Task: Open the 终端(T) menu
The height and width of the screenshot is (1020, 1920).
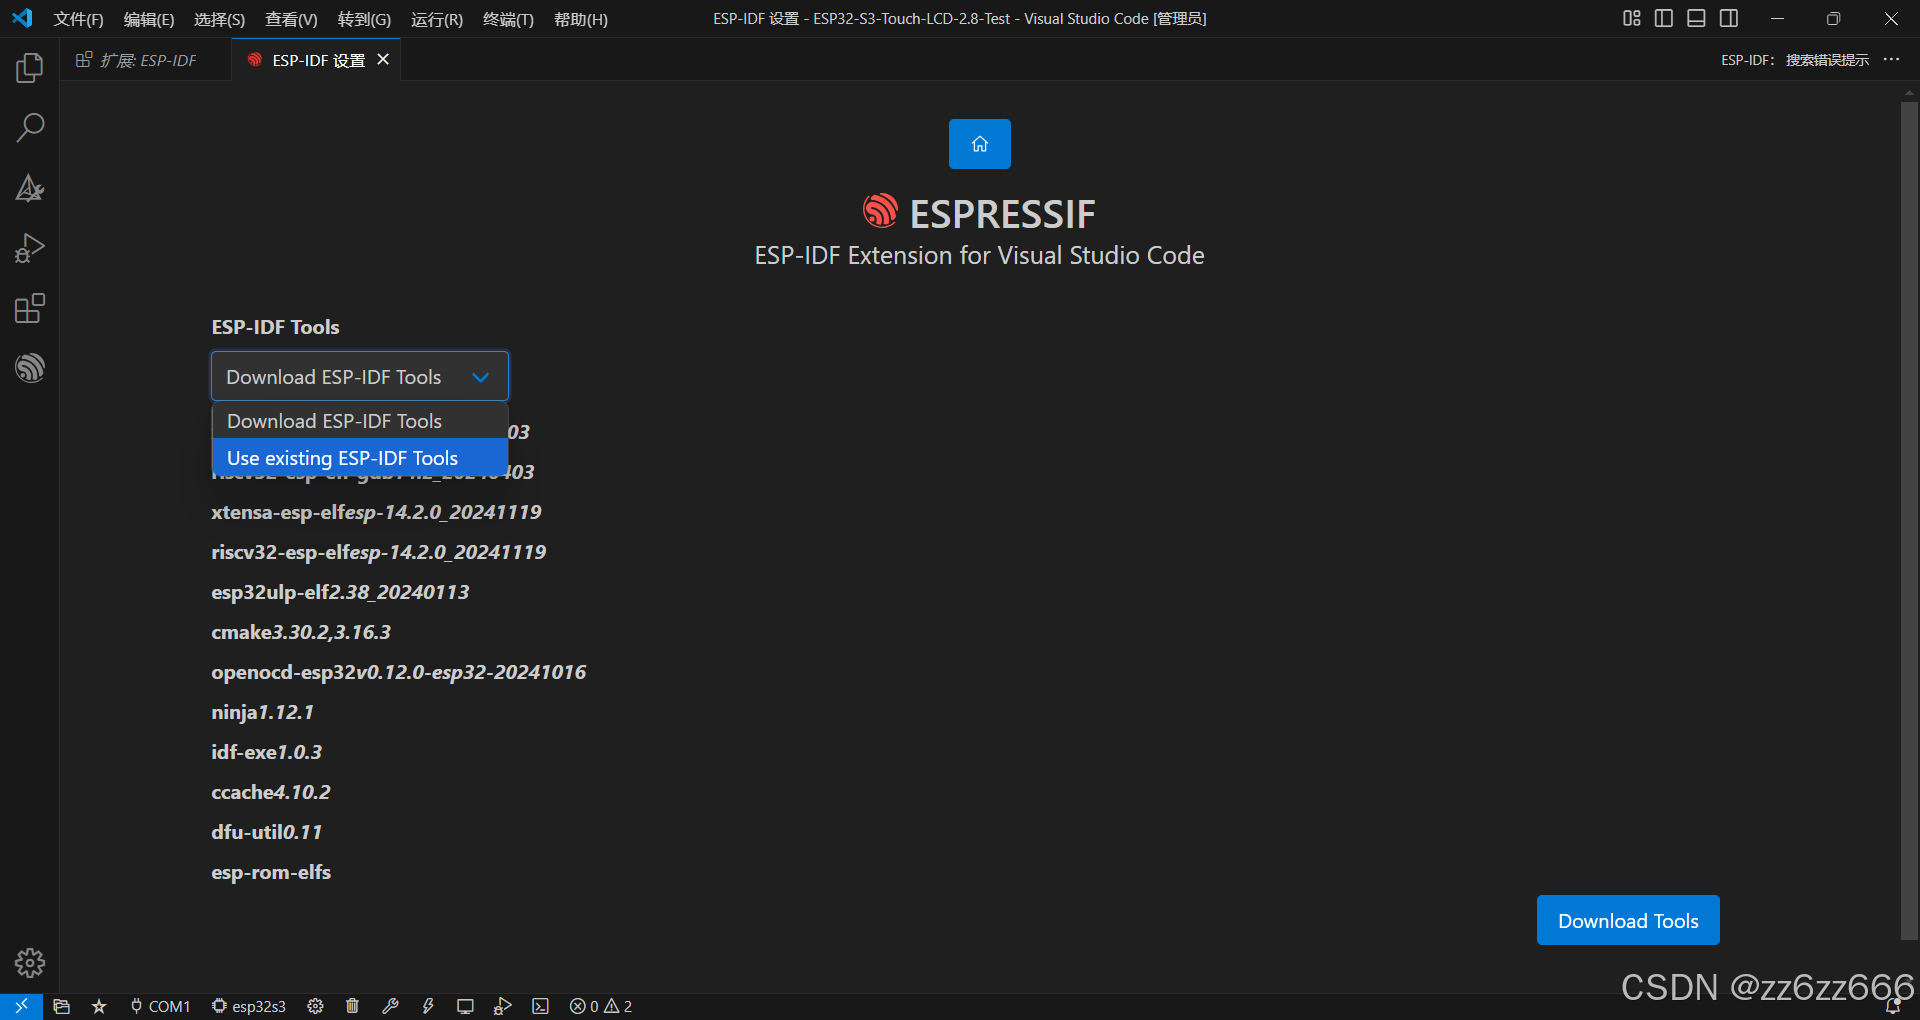Action: (508, 19)
